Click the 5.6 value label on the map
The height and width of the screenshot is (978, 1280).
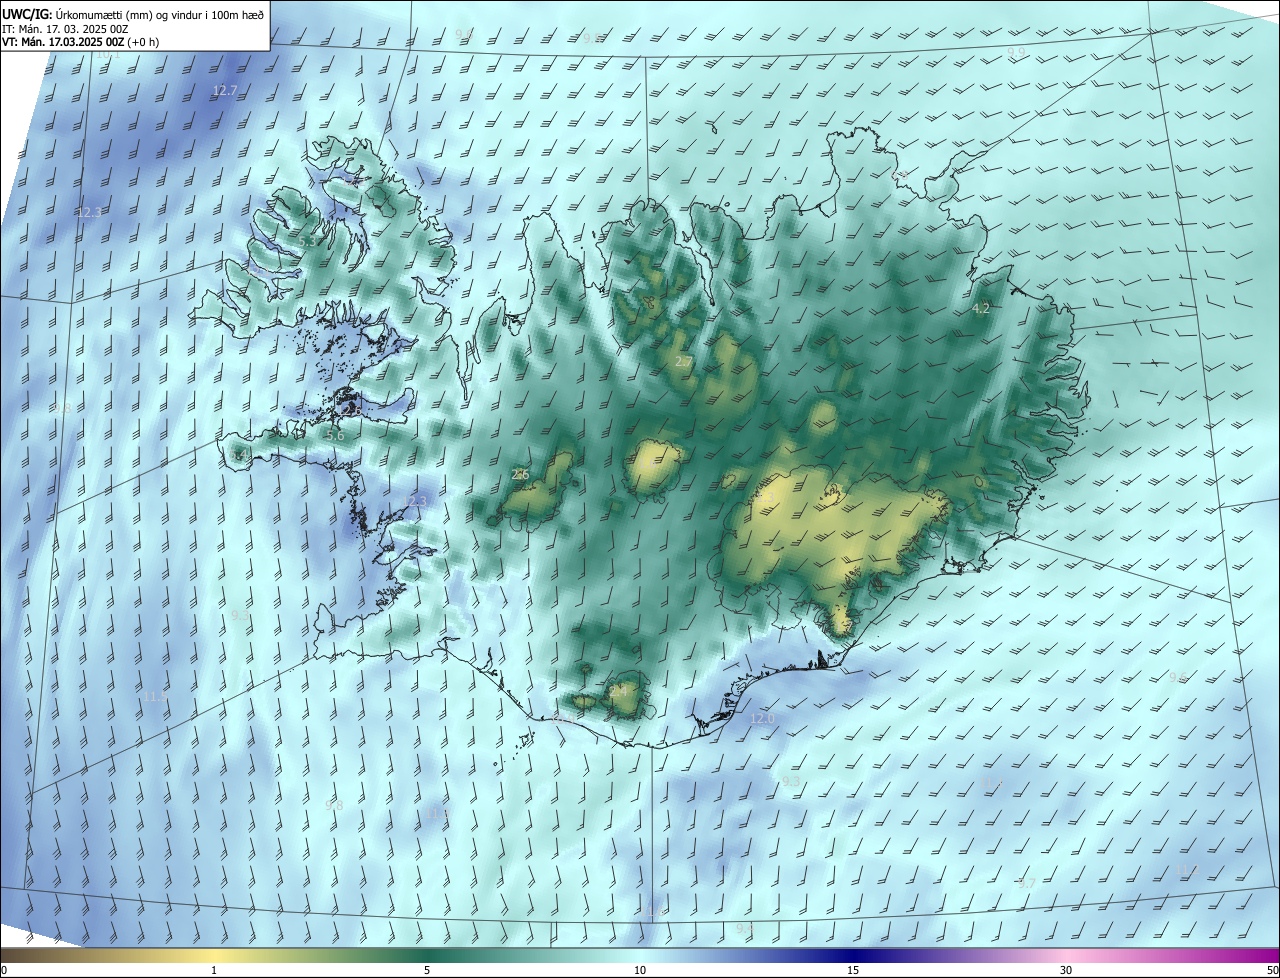click(x=335, y=436)
